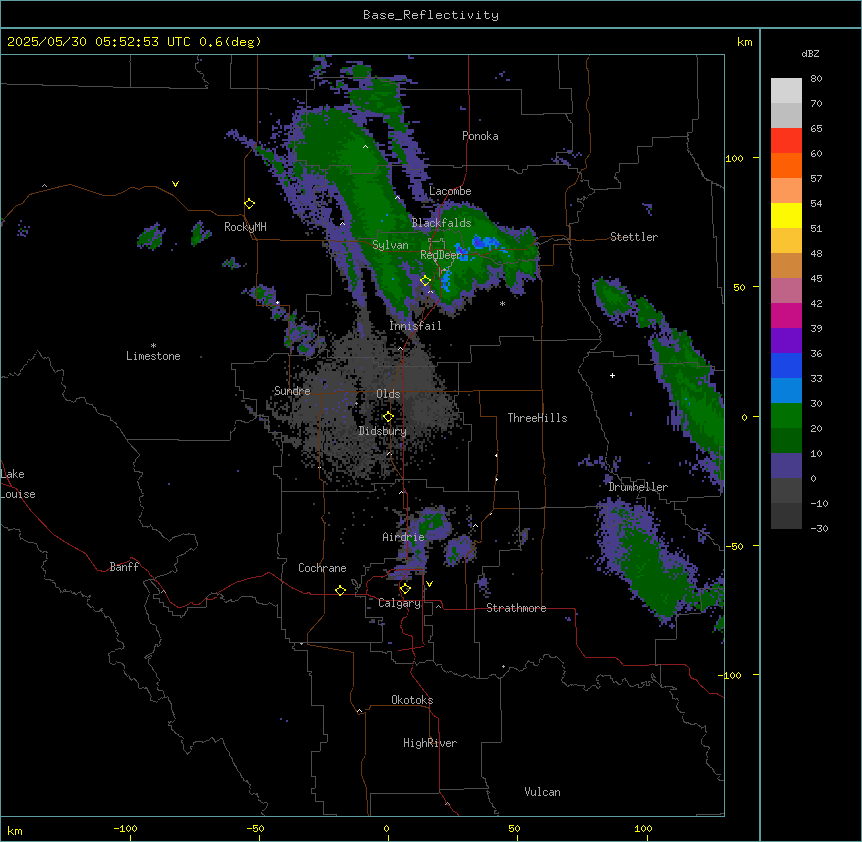Click the Drumheller label
The image size is (862, 842).
click(x=638, y=487)
